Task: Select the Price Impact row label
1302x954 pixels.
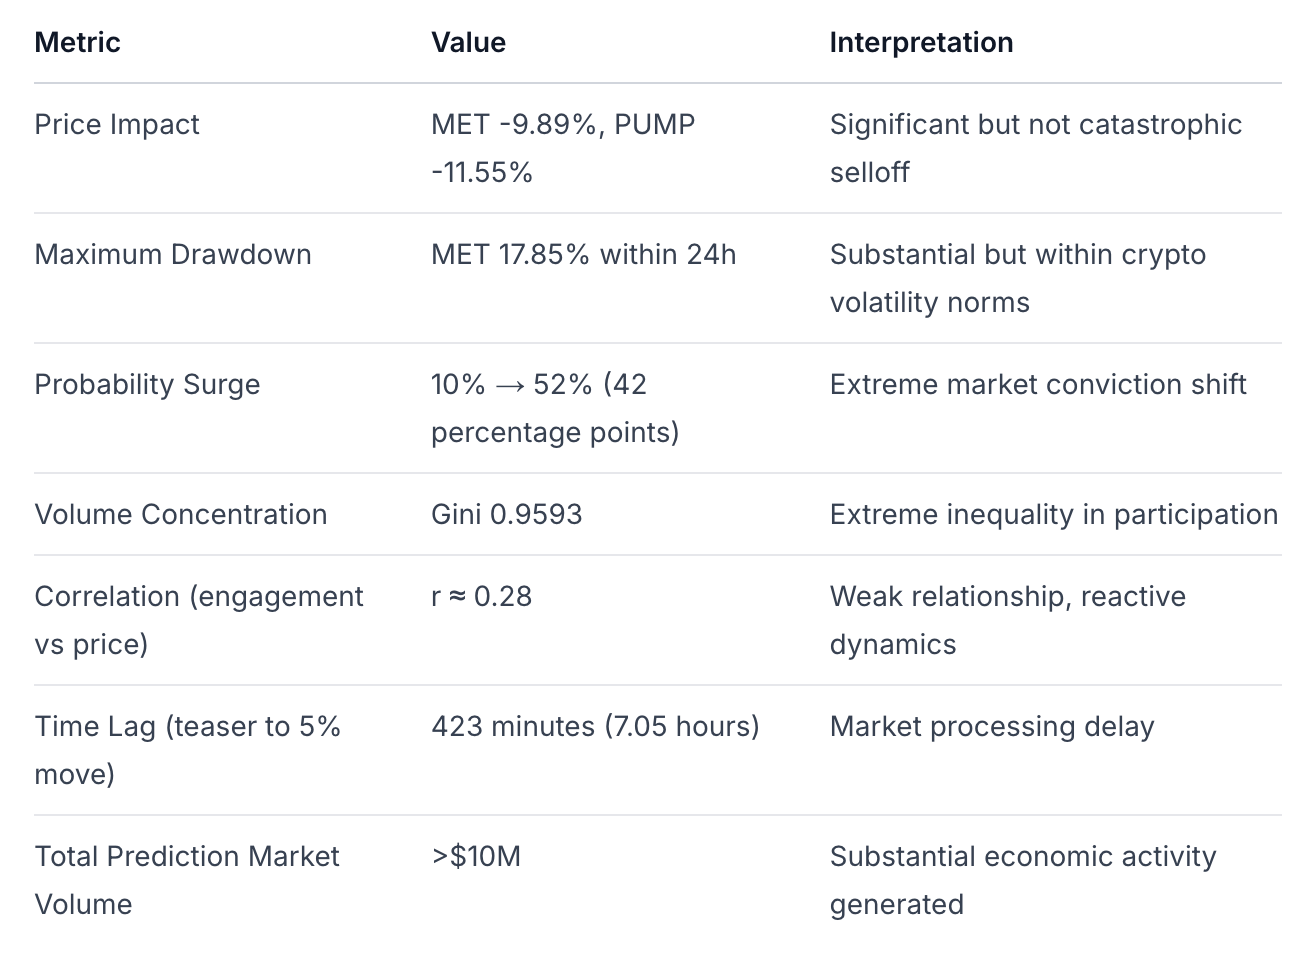Action: [117, 124]
